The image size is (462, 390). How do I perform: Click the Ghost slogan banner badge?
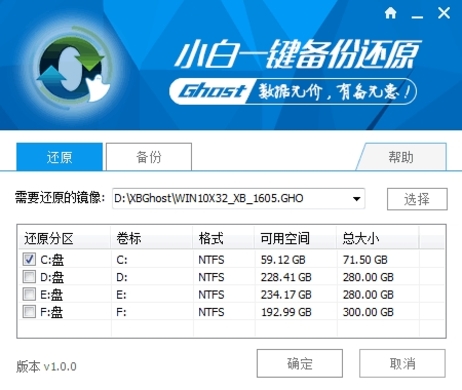coord(293,91)
